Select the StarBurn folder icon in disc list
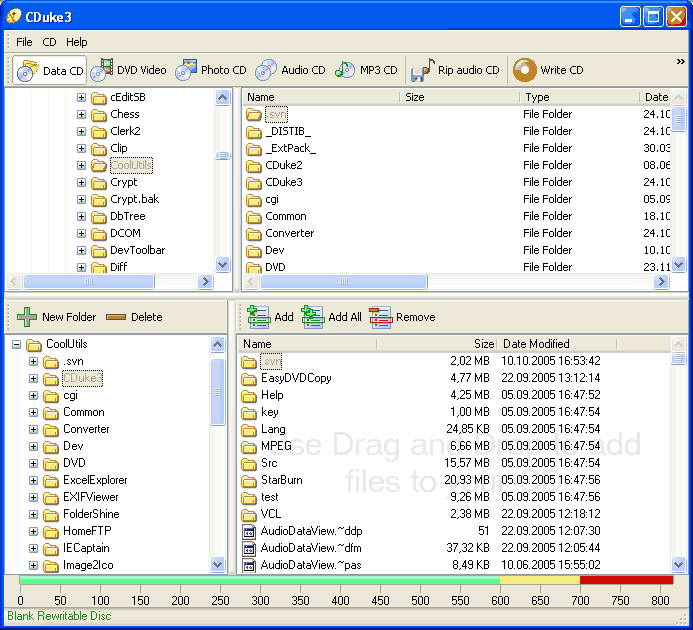Screen dimensions: 693x630 (249, 481)
